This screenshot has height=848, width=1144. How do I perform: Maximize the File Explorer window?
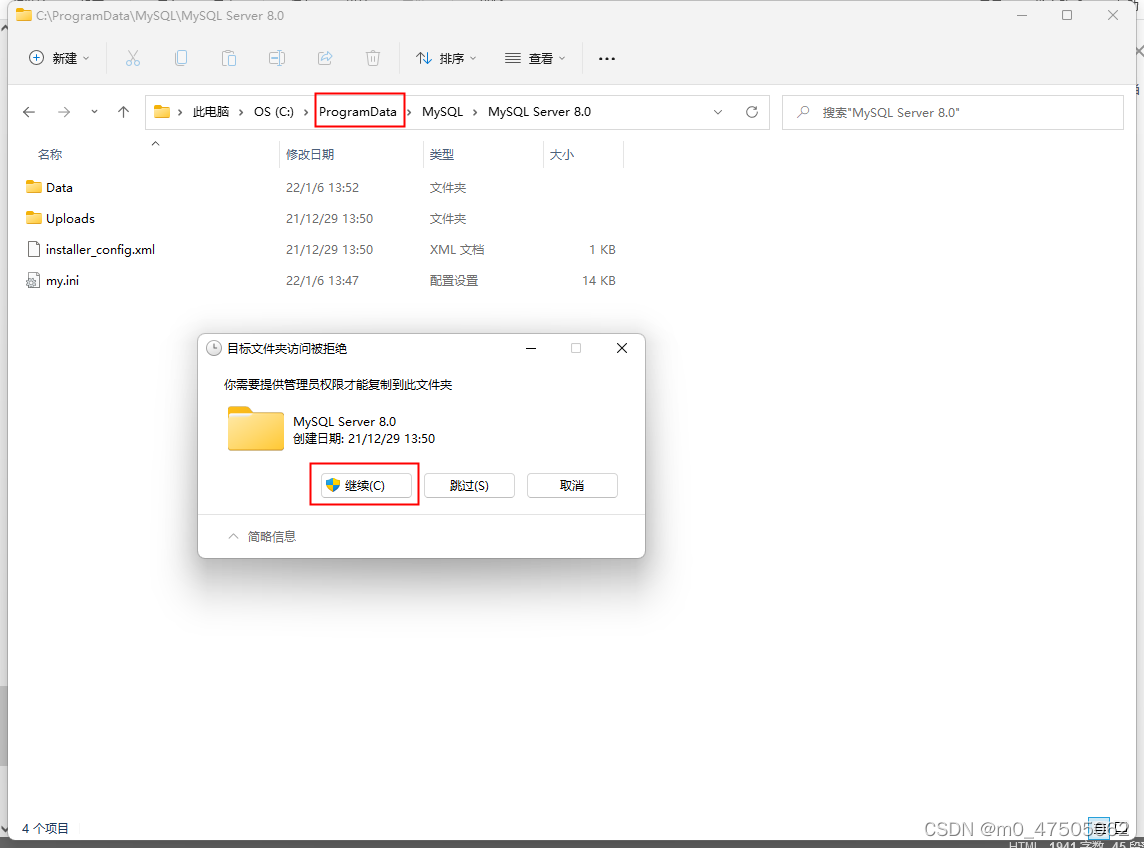(x=1067, y=15)
